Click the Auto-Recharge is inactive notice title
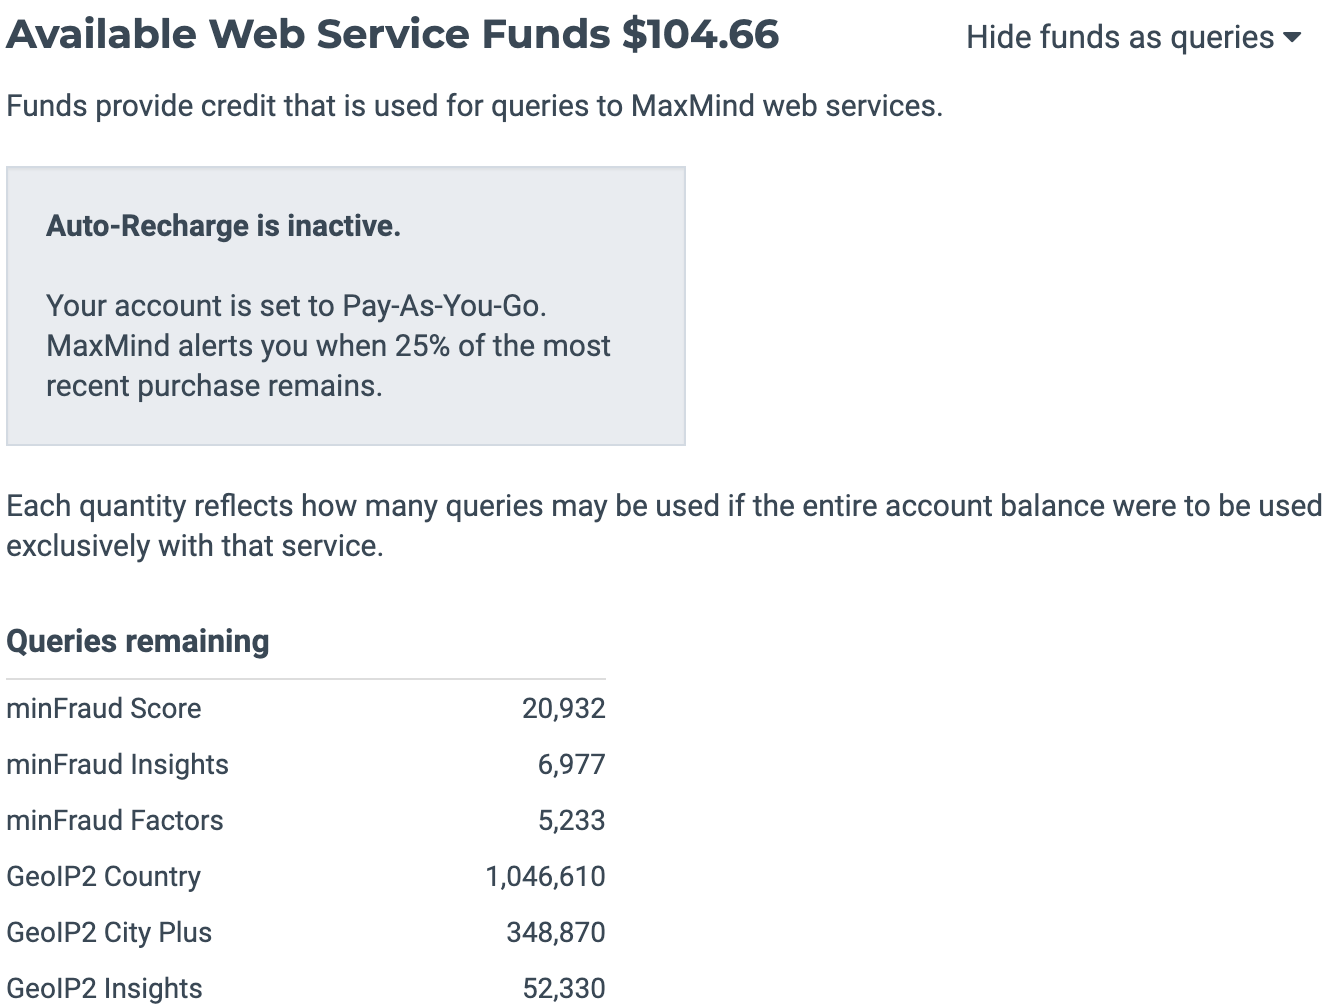The width and height of the screenshot is (1332, 1004). (x=223, y=226)
